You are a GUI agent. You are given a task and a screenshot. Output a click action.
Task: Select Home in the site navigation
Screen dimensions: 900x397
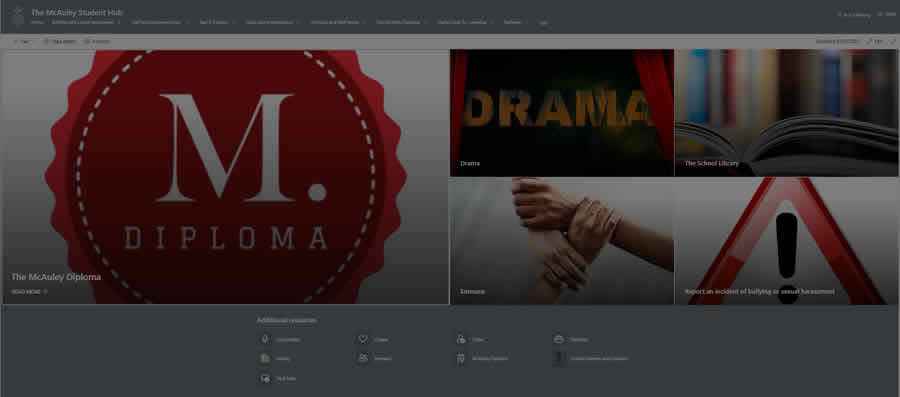pyautogui.click(x=37, y=22)
